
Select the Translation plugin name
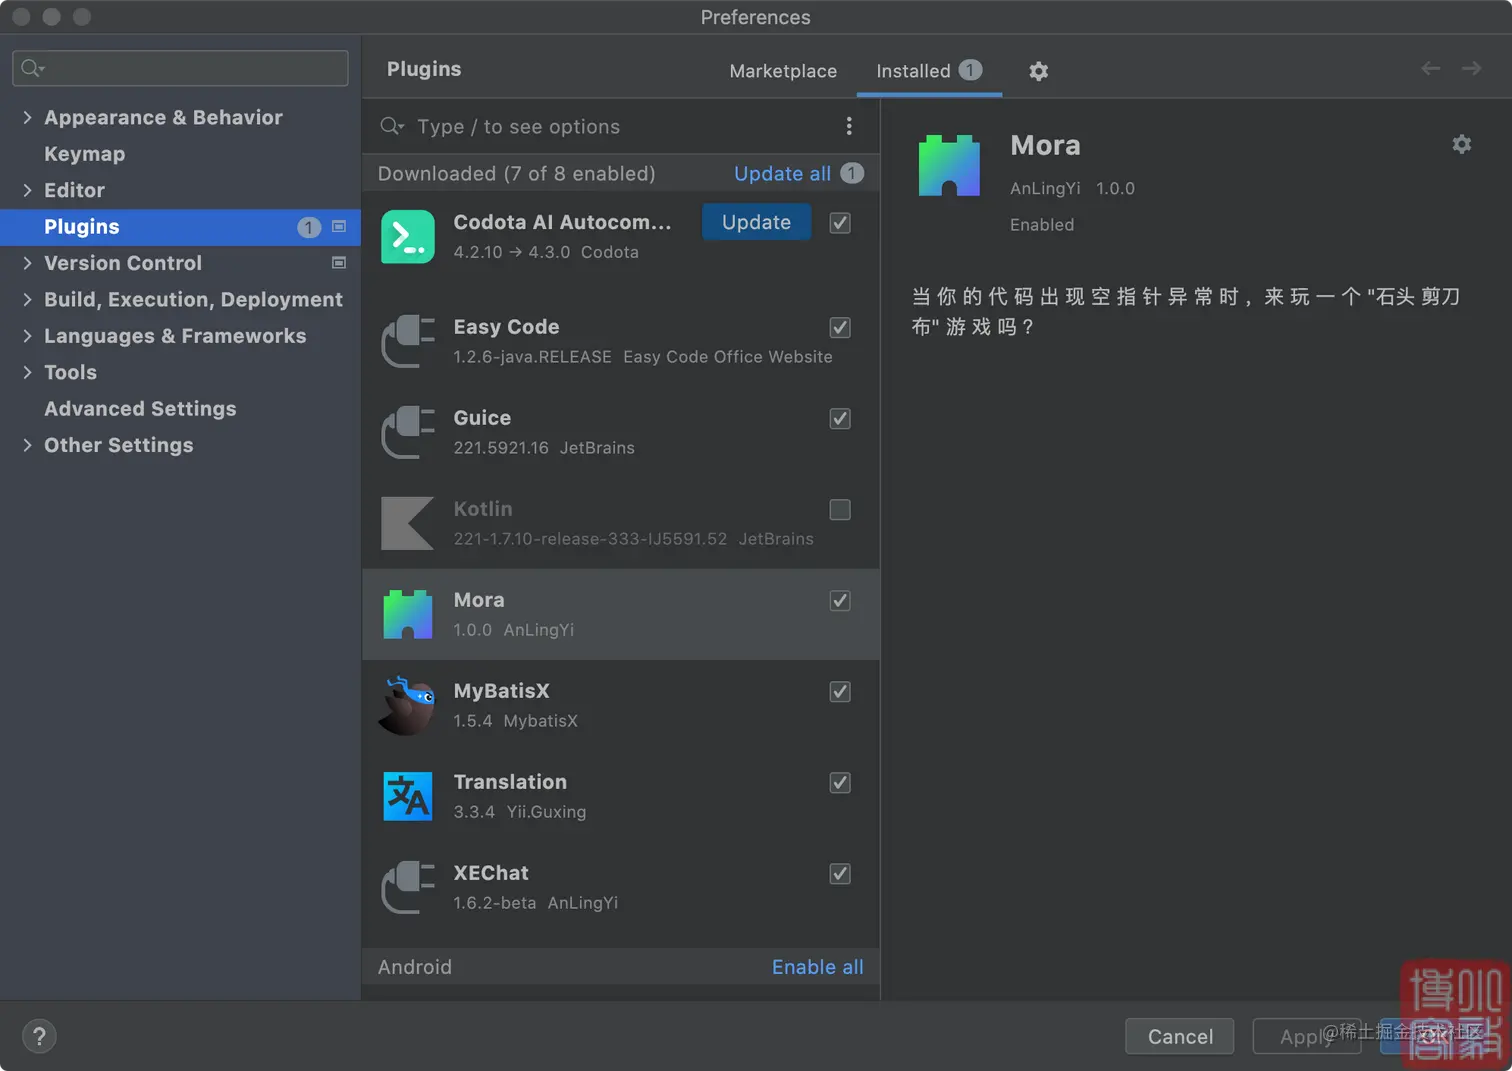(510, 782)
